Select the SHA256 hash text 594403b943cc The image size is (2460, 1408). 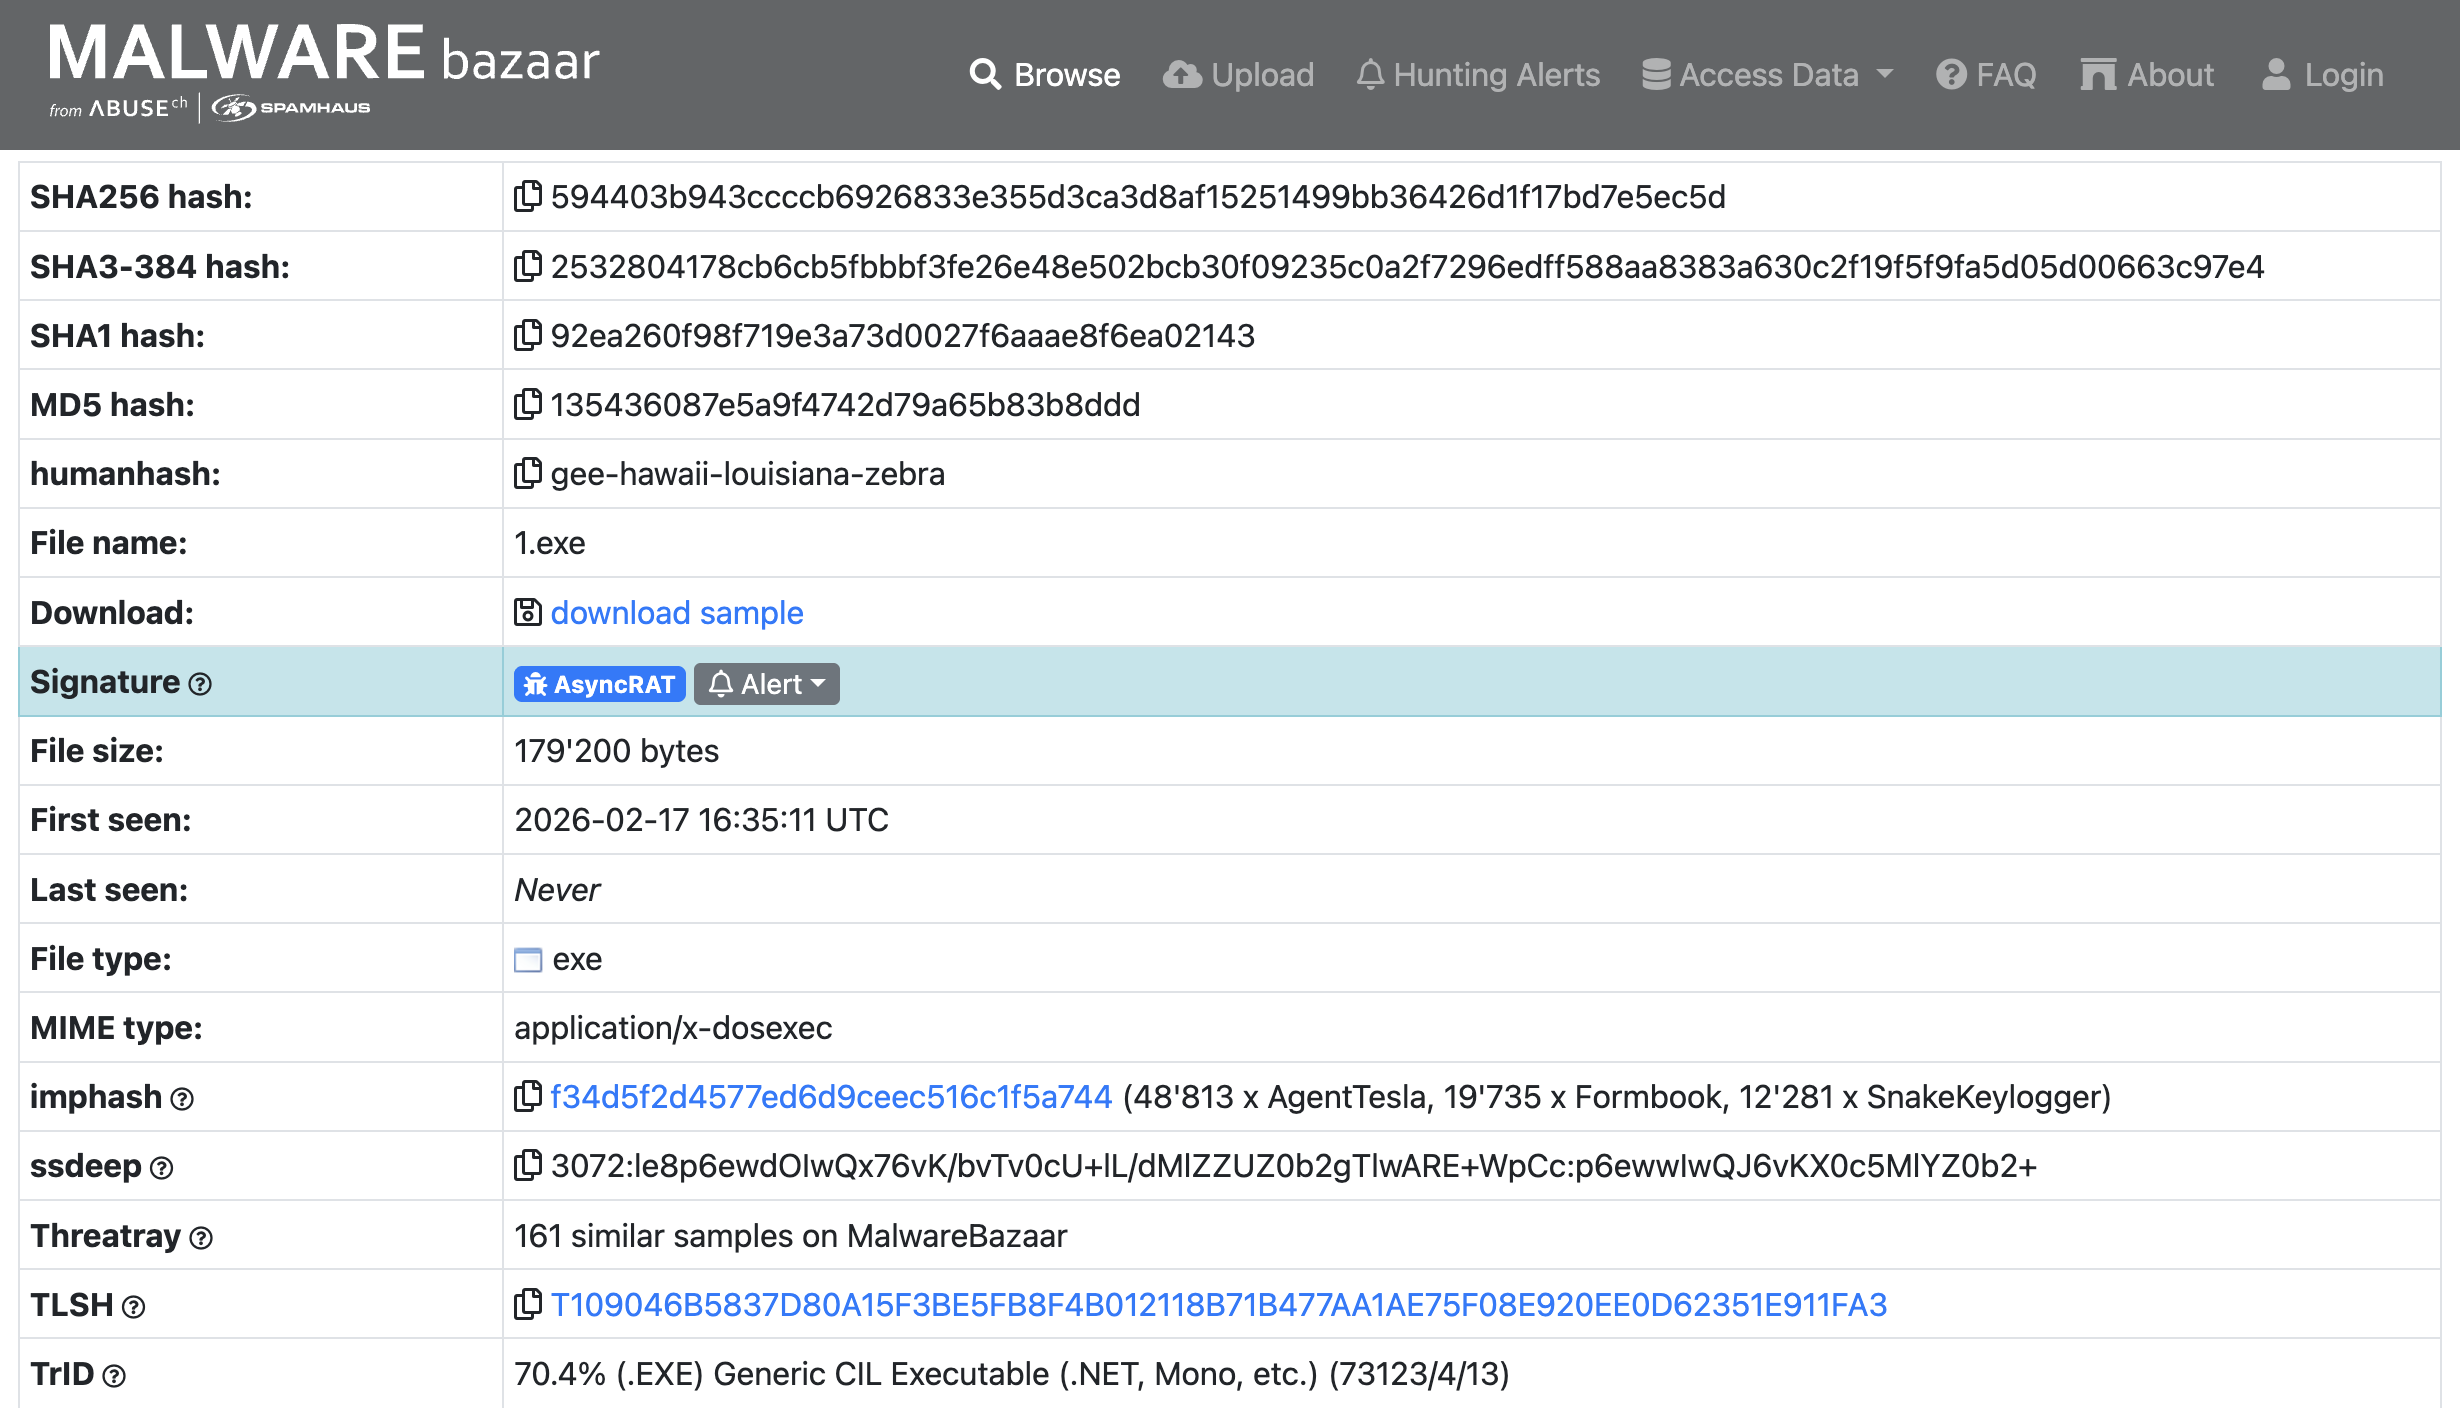pos(1138,196)
